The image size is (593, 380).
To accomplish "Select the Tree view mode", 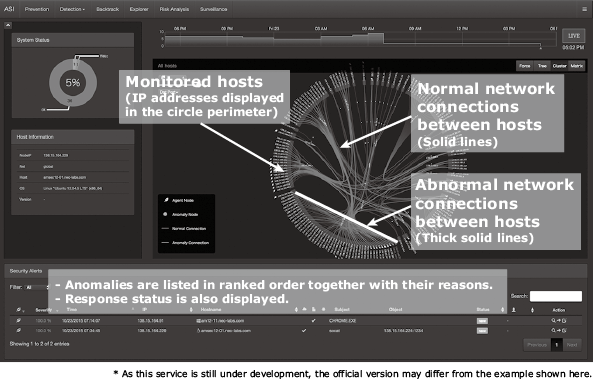I will pyautogui.click(x=542, y=66).
